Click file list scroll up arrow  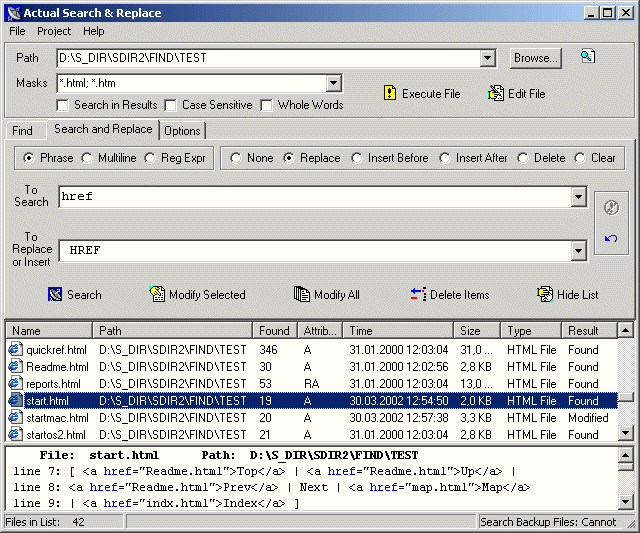(626, 330)
